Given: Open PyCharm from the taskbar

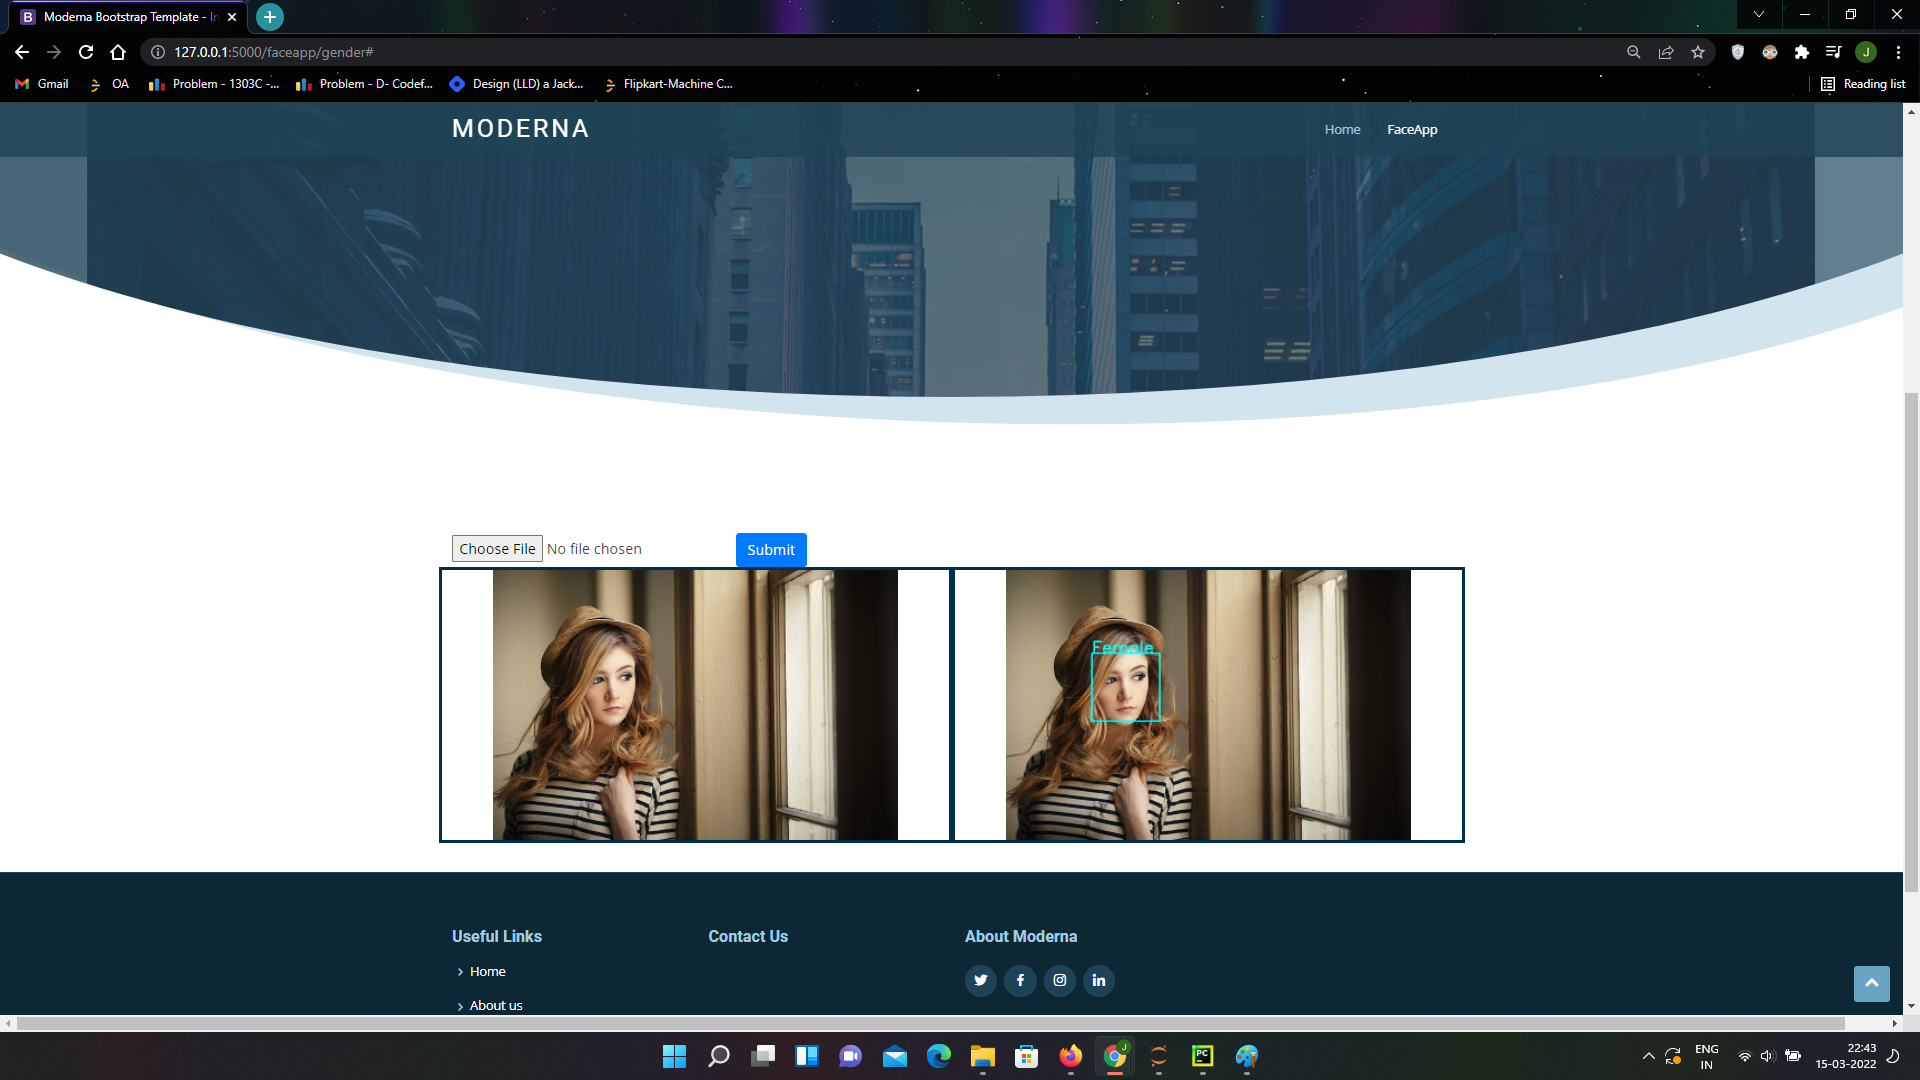Looking at the screenshot, I should (1202, 1056).
